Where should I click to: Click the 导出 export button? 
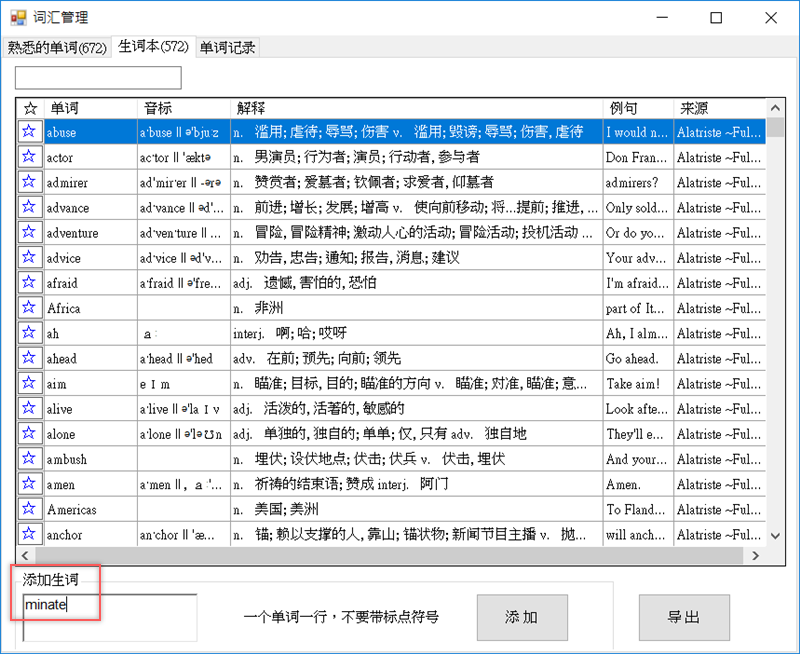(x=683, y=617)
